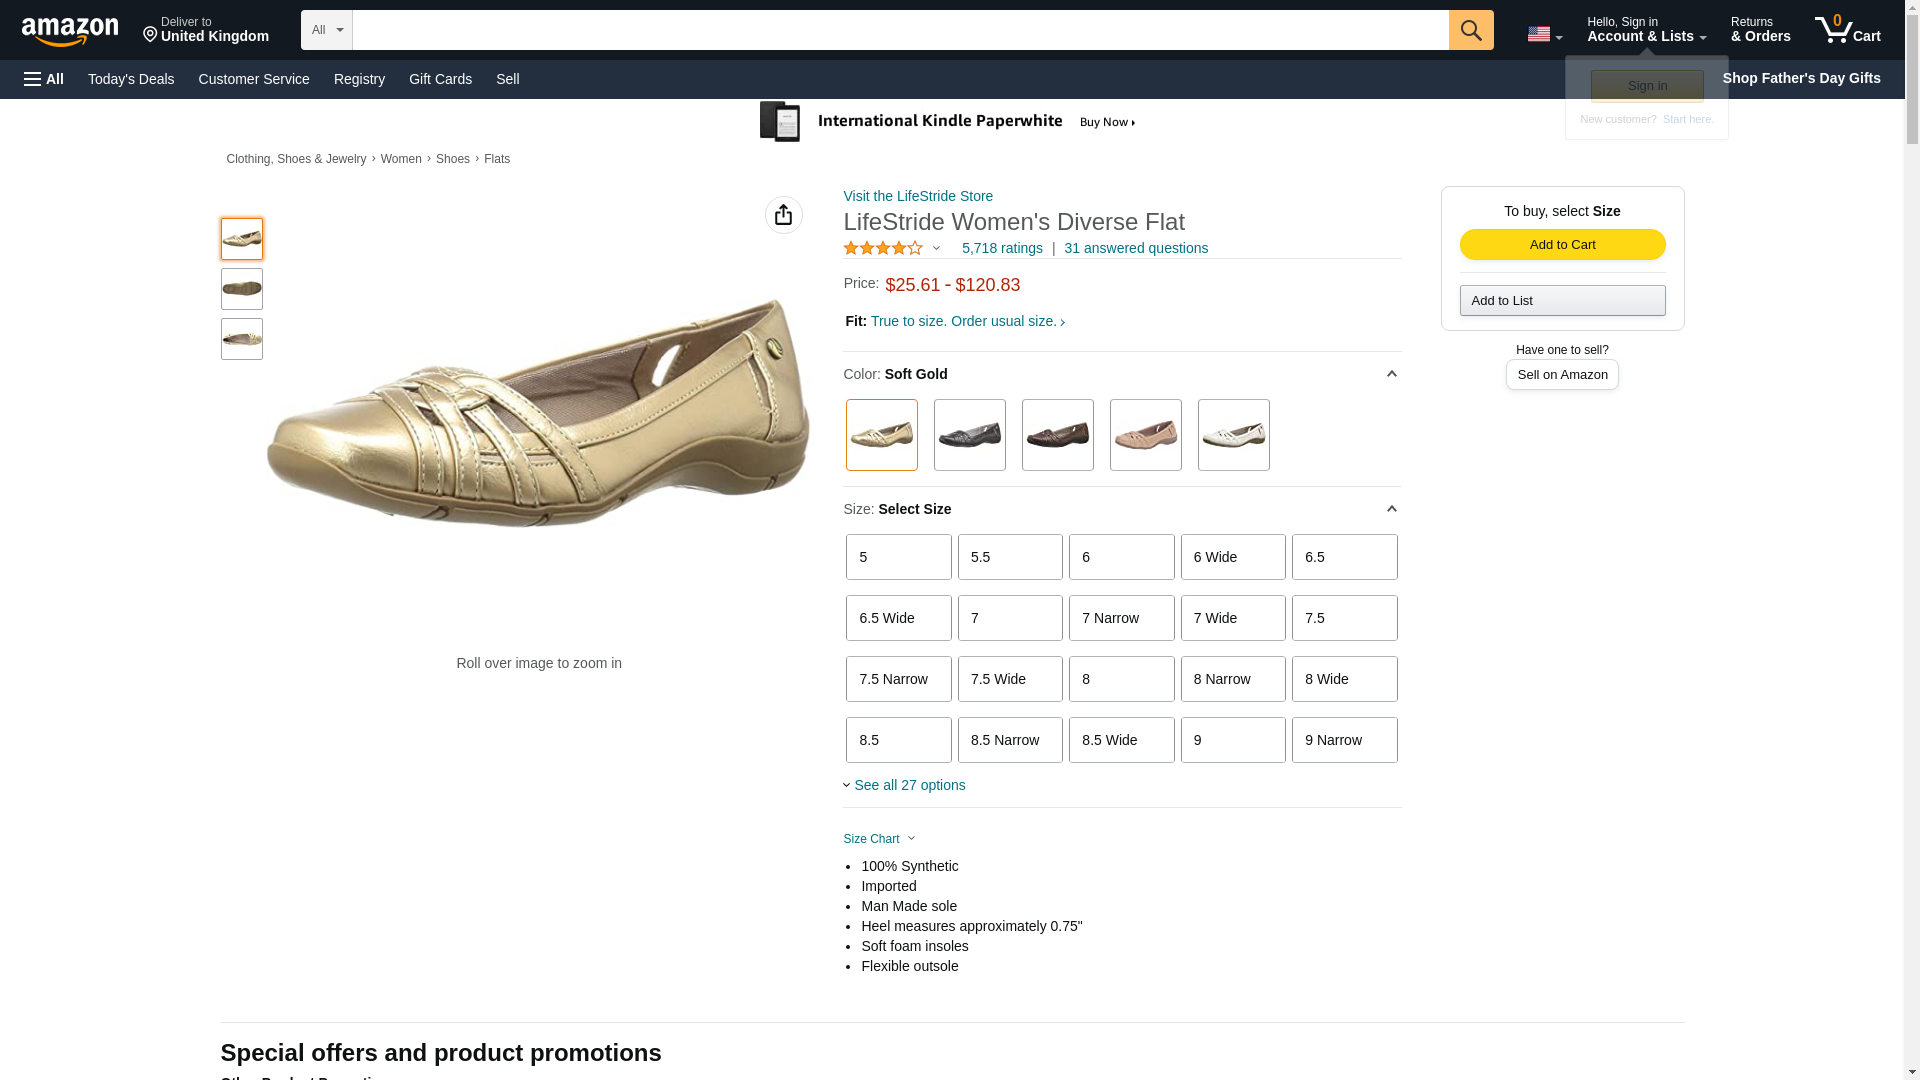
Task: Click the magnifying glass search button
Action: tap(1470, 30)
